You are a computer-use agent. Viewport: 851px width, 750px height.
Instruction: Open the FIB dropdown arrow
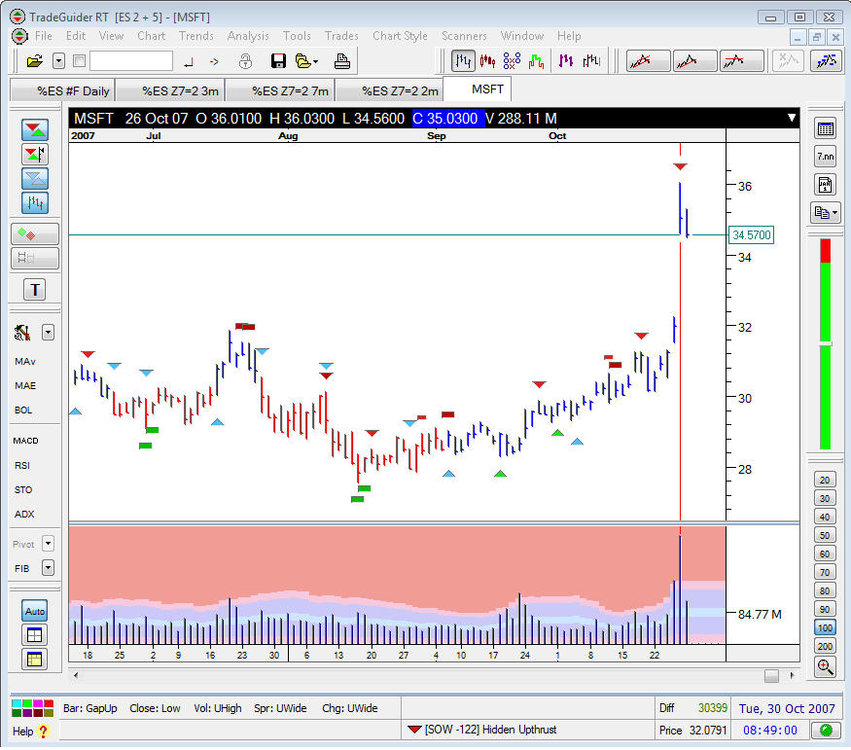(x=48, y=568)
